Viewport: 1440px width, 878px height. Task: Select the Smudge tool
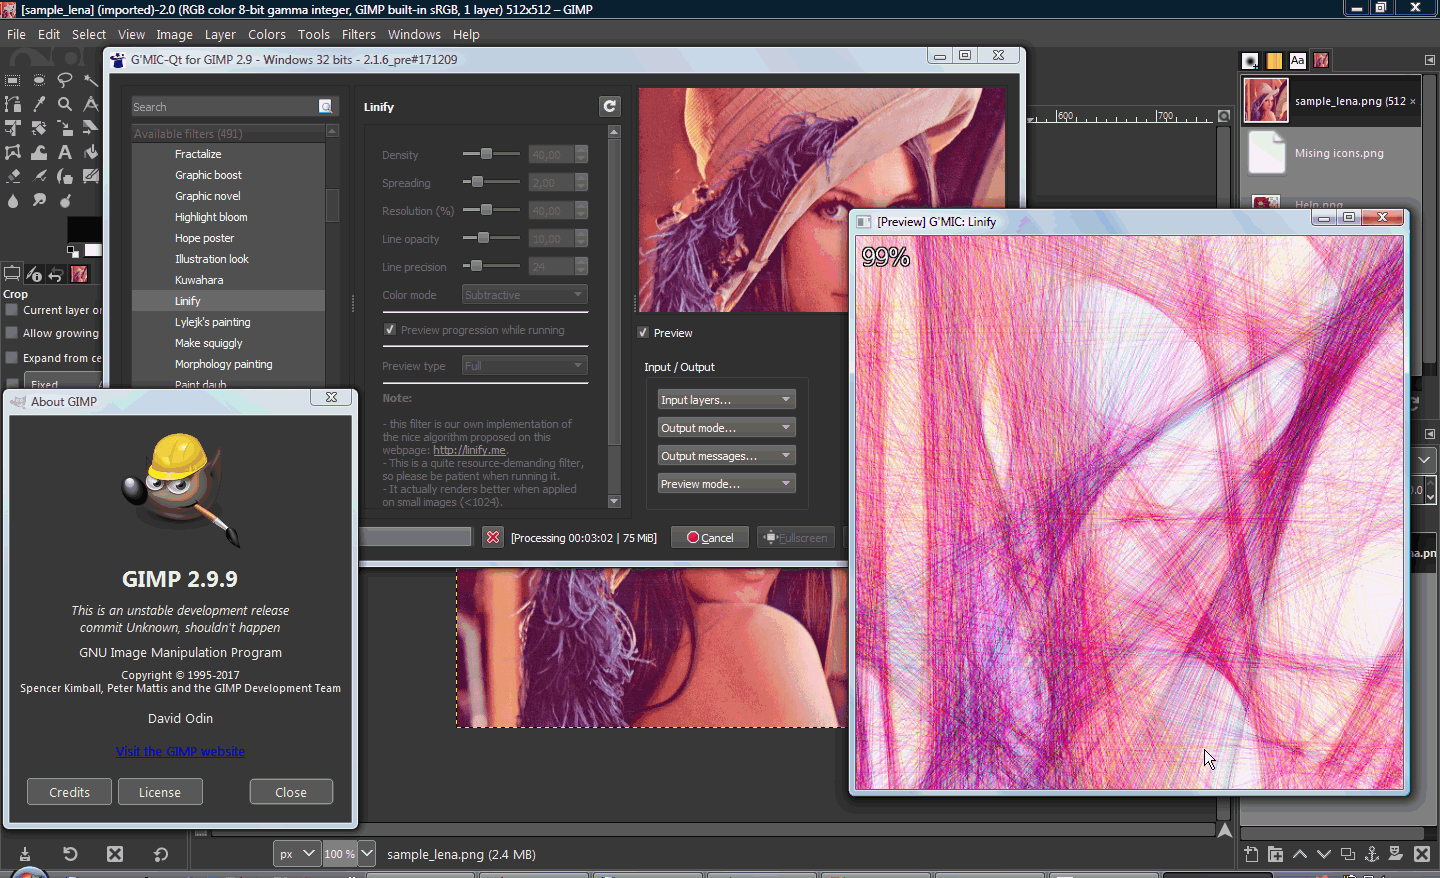39,201
